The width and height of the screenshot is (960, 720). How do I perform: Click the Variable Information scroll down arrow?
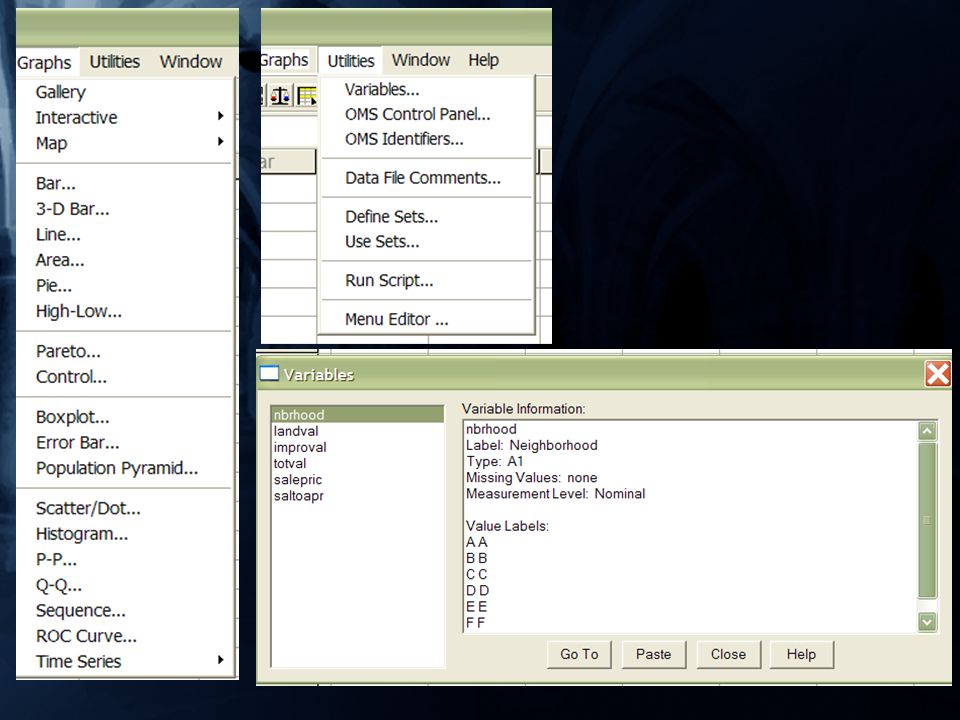927,622
